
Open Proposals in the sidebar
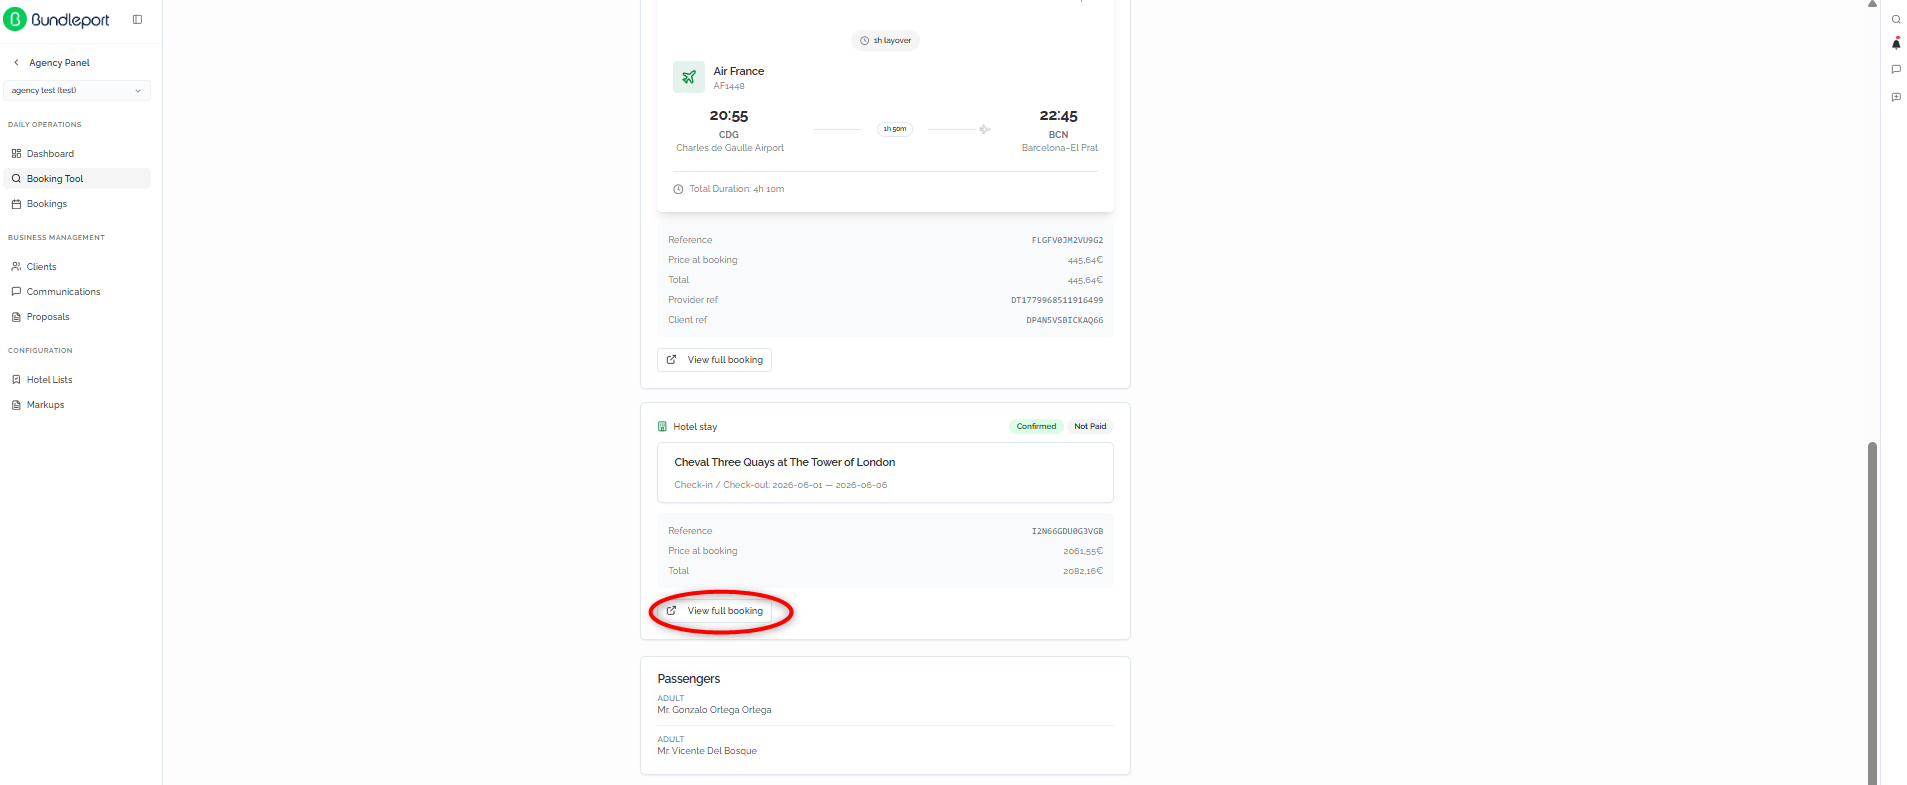point(77,317)
